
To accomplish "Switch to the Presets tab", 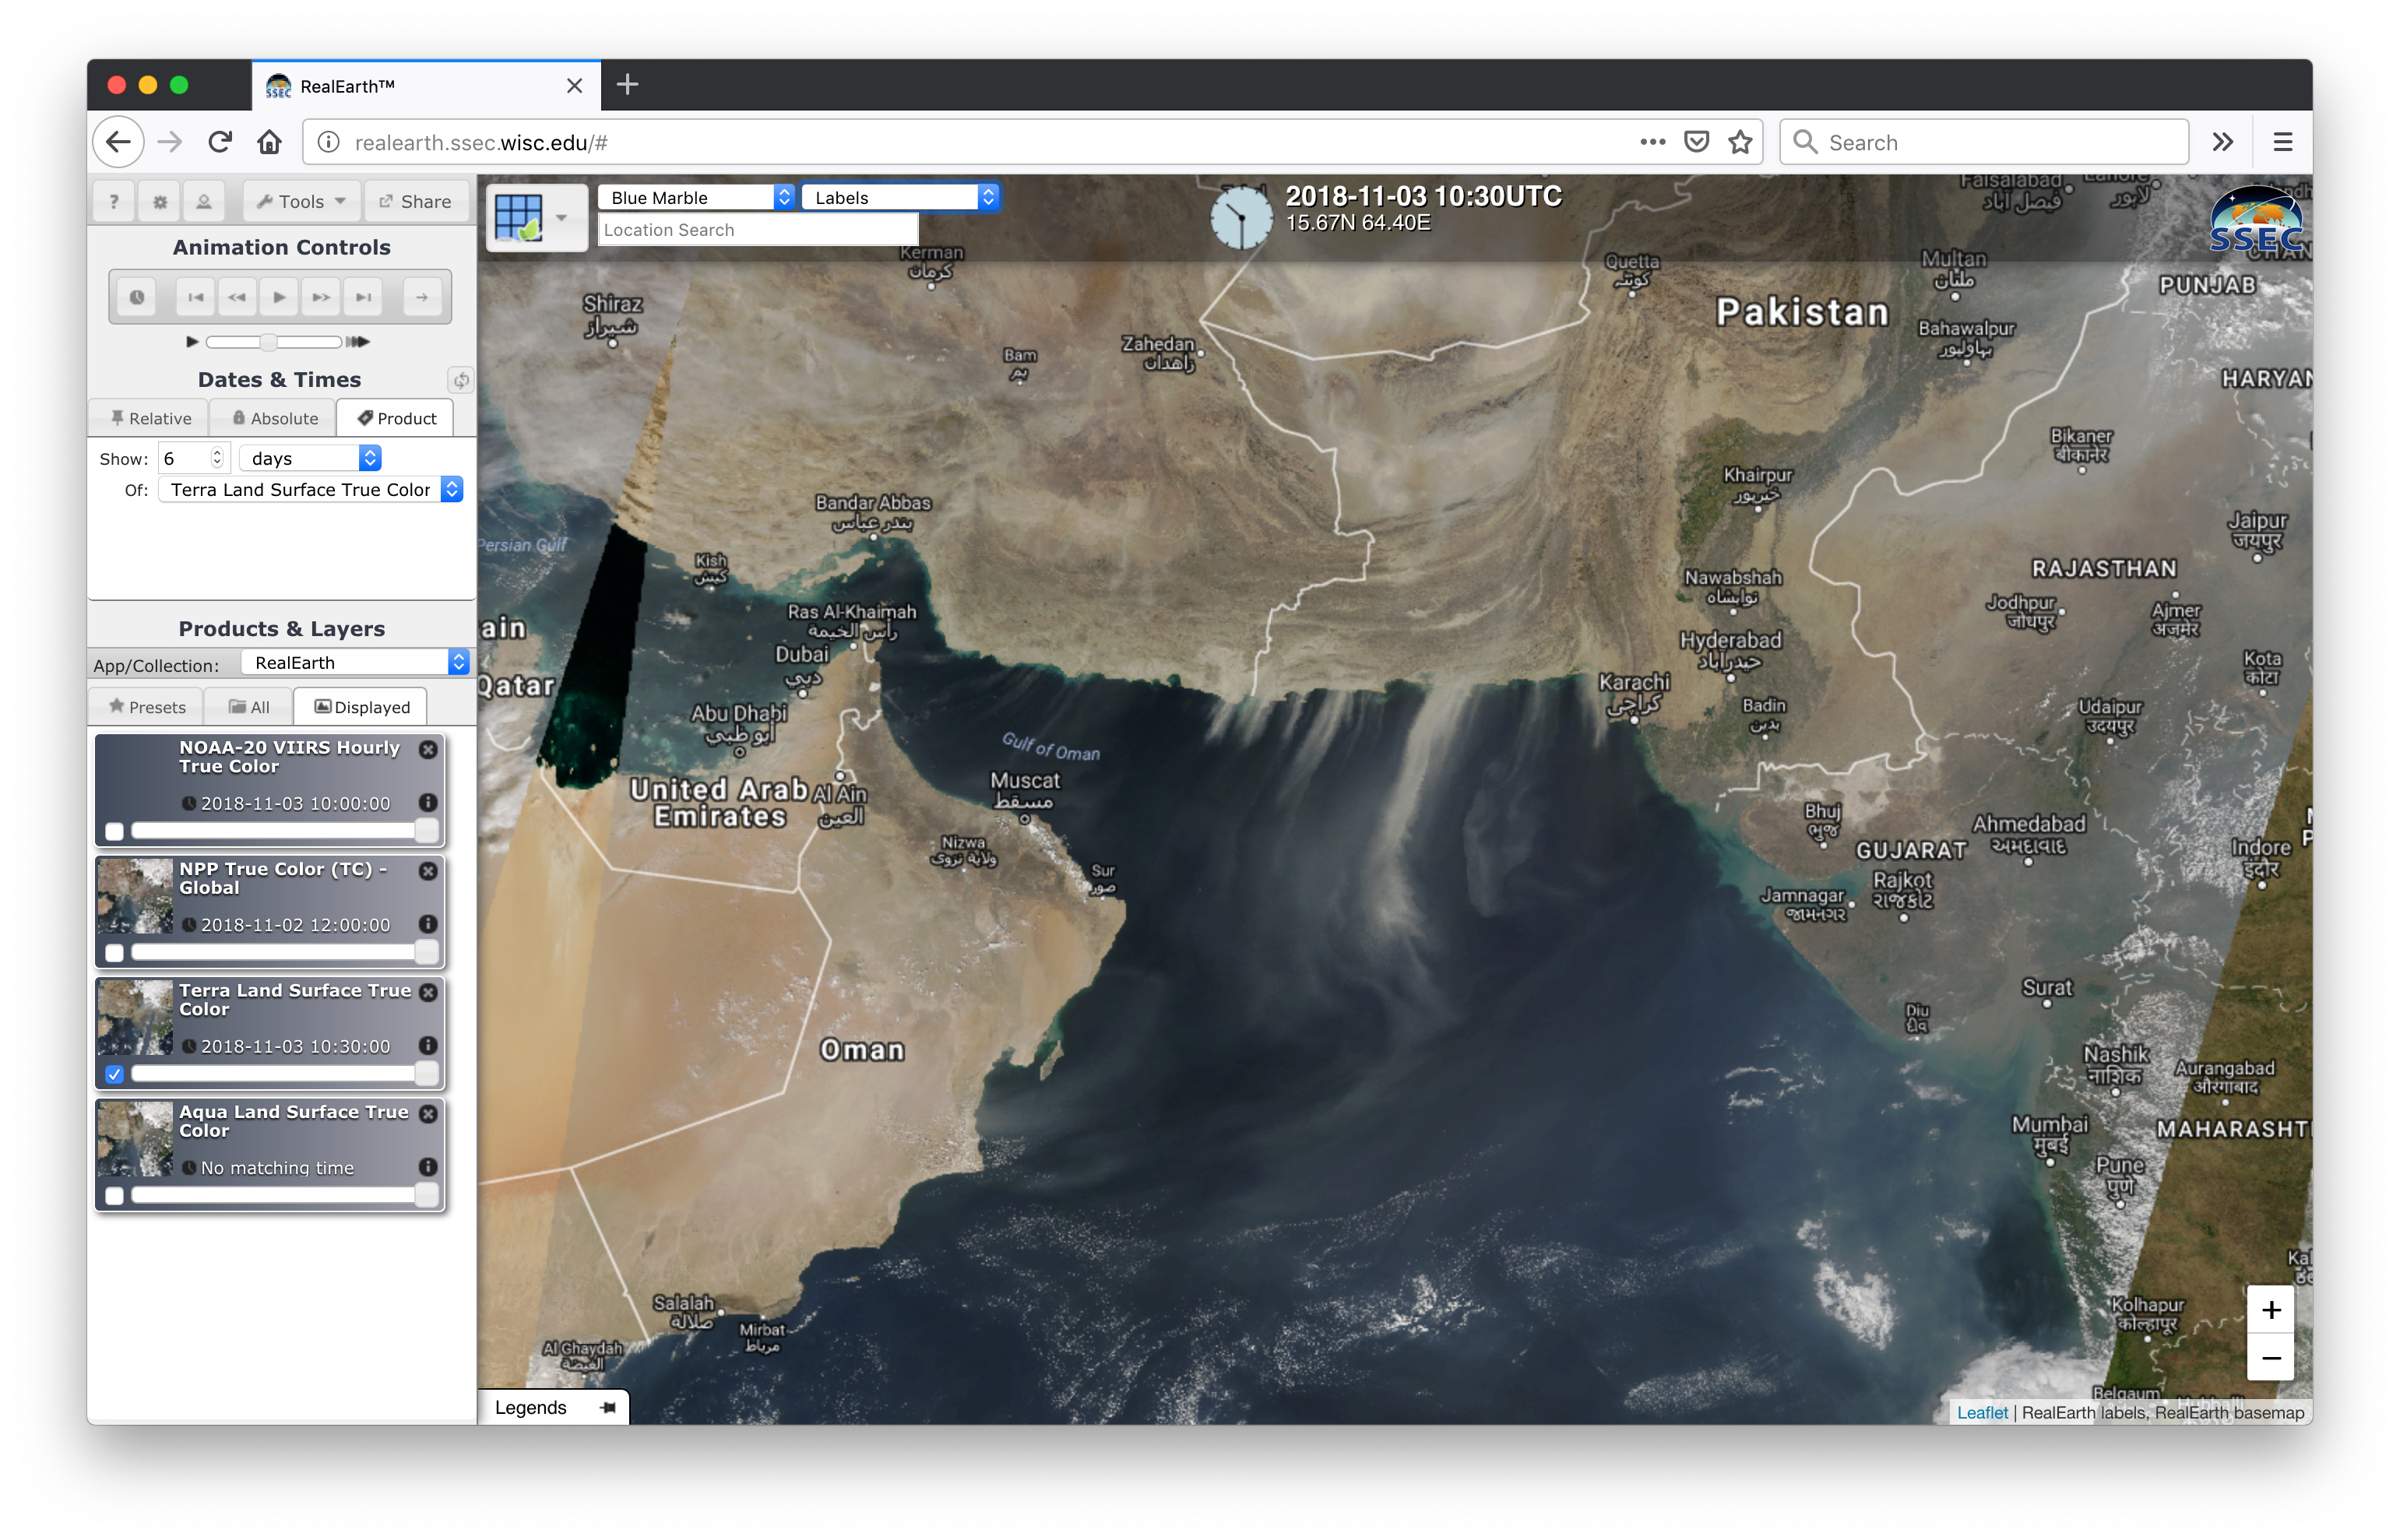I will click(x=147, y=707).
